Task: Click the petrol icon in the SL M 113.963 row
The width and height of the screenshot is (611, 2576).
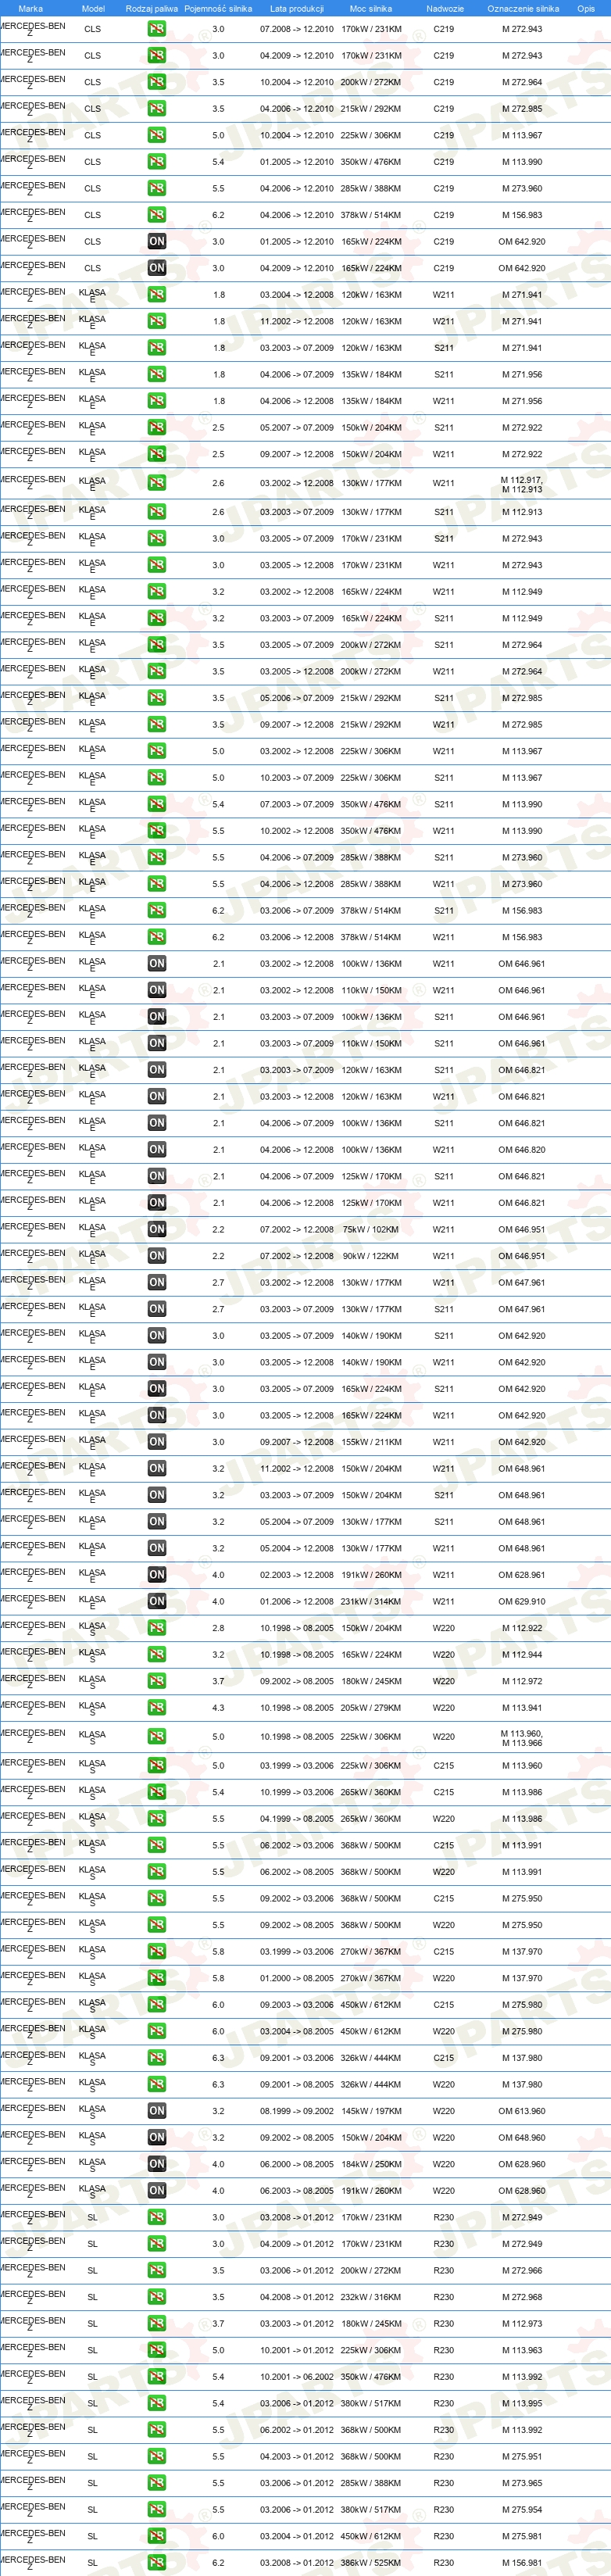Action: 157,2350
